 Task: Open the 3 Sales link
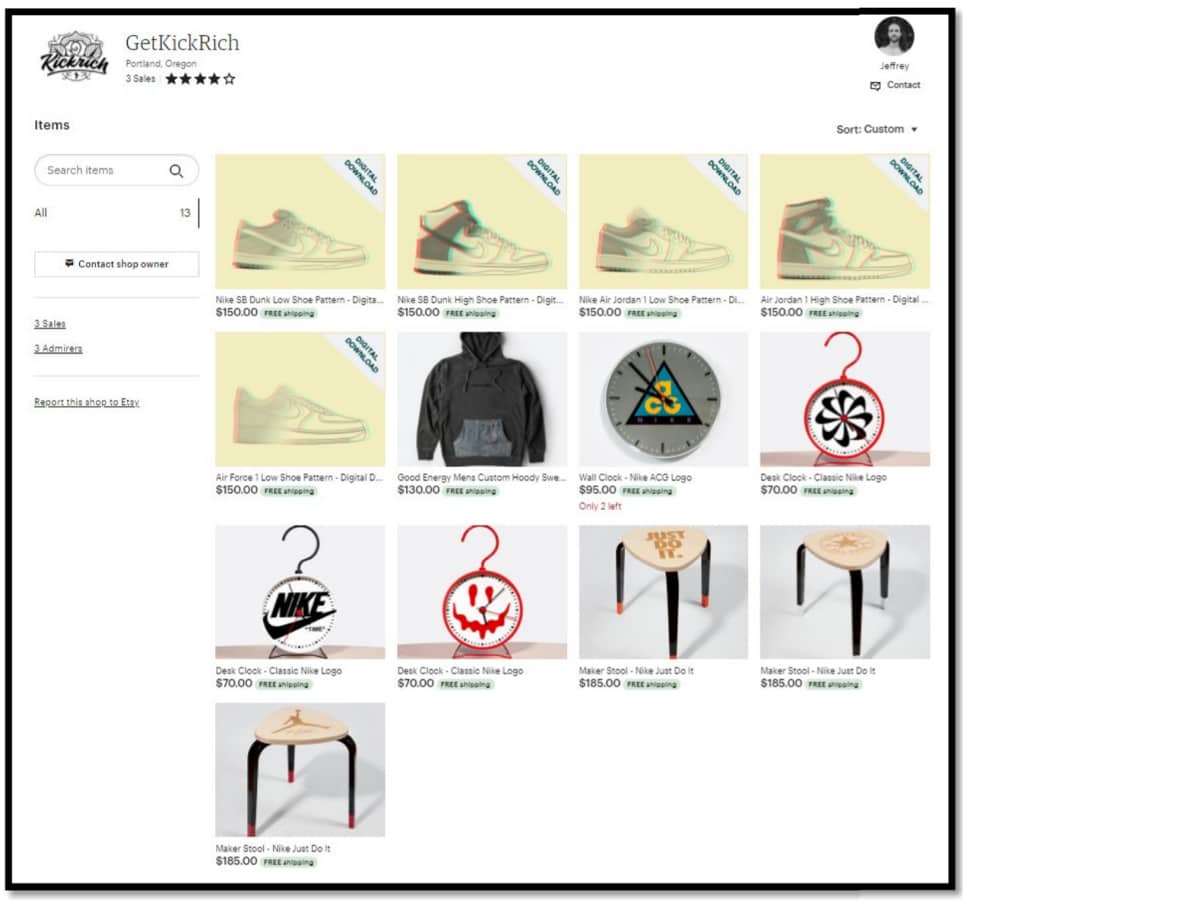[50, 324]
